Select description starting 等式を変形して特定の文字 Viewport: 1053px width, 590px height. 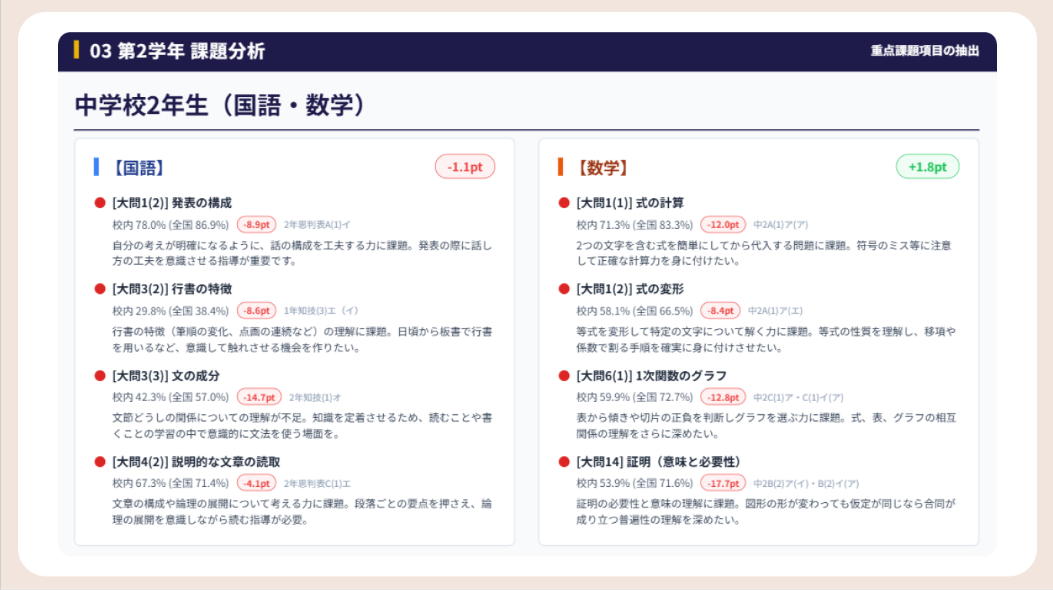click(x=766, y=340)
